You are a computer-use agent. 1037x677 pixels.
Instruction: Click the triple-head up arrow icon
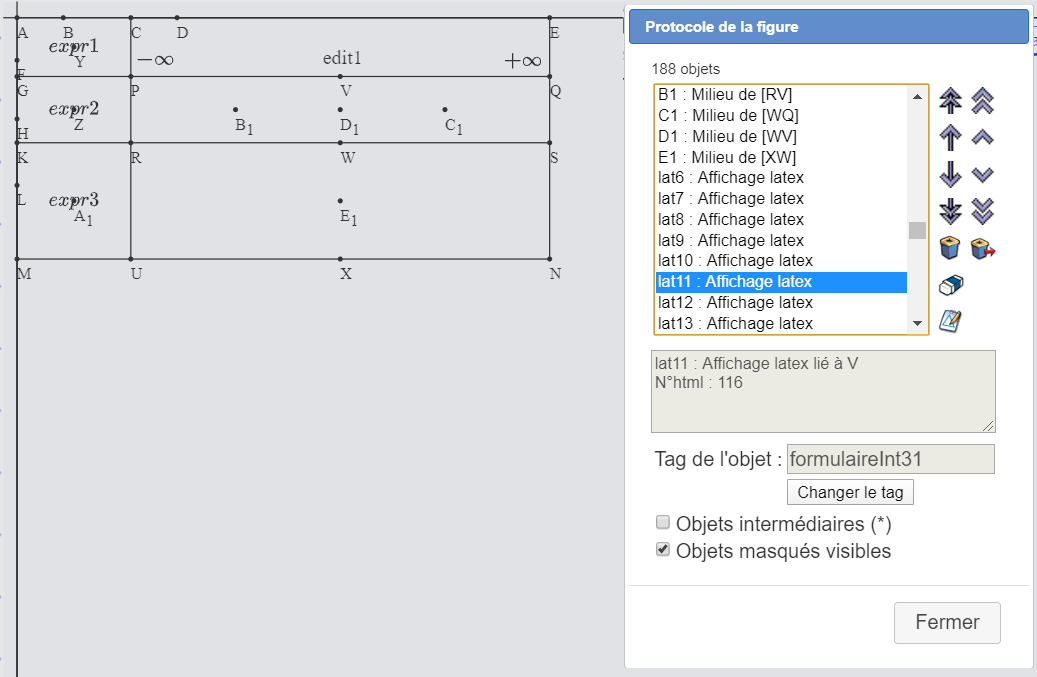point(950,101)
